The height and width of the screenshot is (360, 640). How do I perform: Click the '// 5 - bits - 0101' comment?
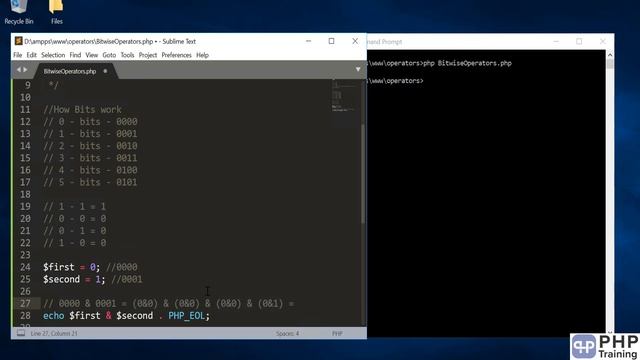tap(90, 182)
